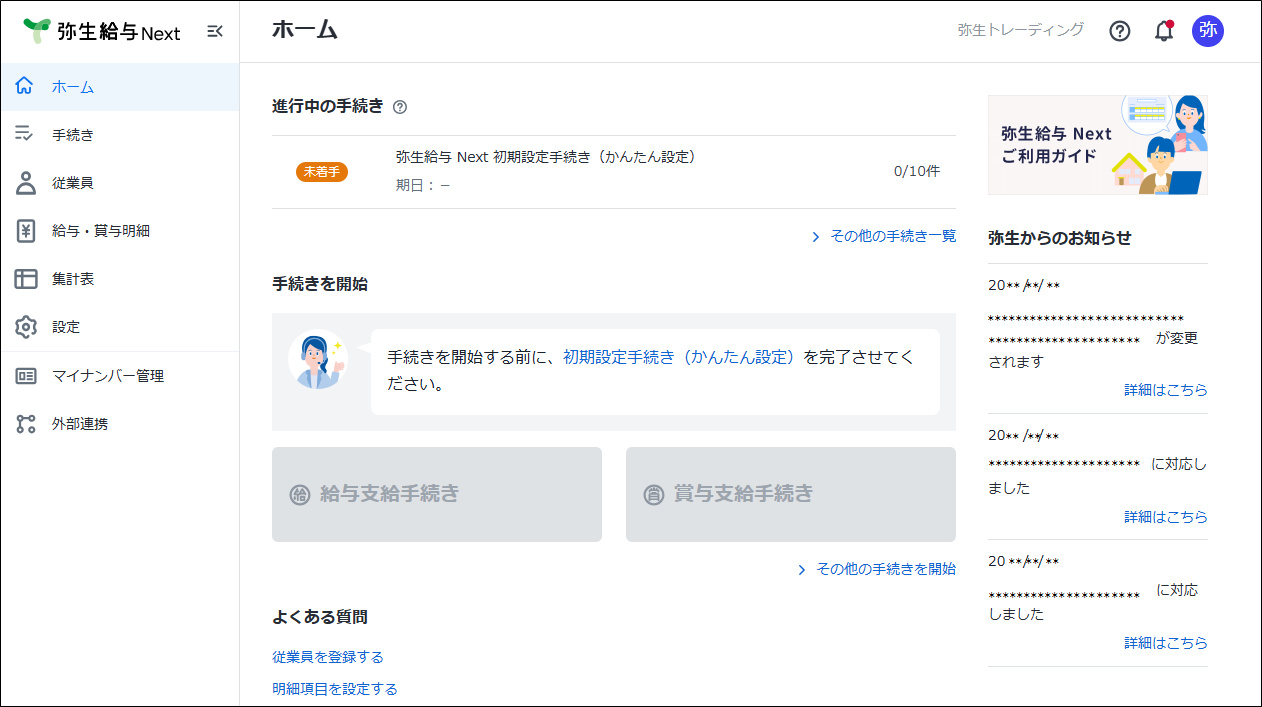Click the 給 icon on the 給与支給手続き button
The width and height of the screenshot is (1262, 707).
[x=300, y=494]
